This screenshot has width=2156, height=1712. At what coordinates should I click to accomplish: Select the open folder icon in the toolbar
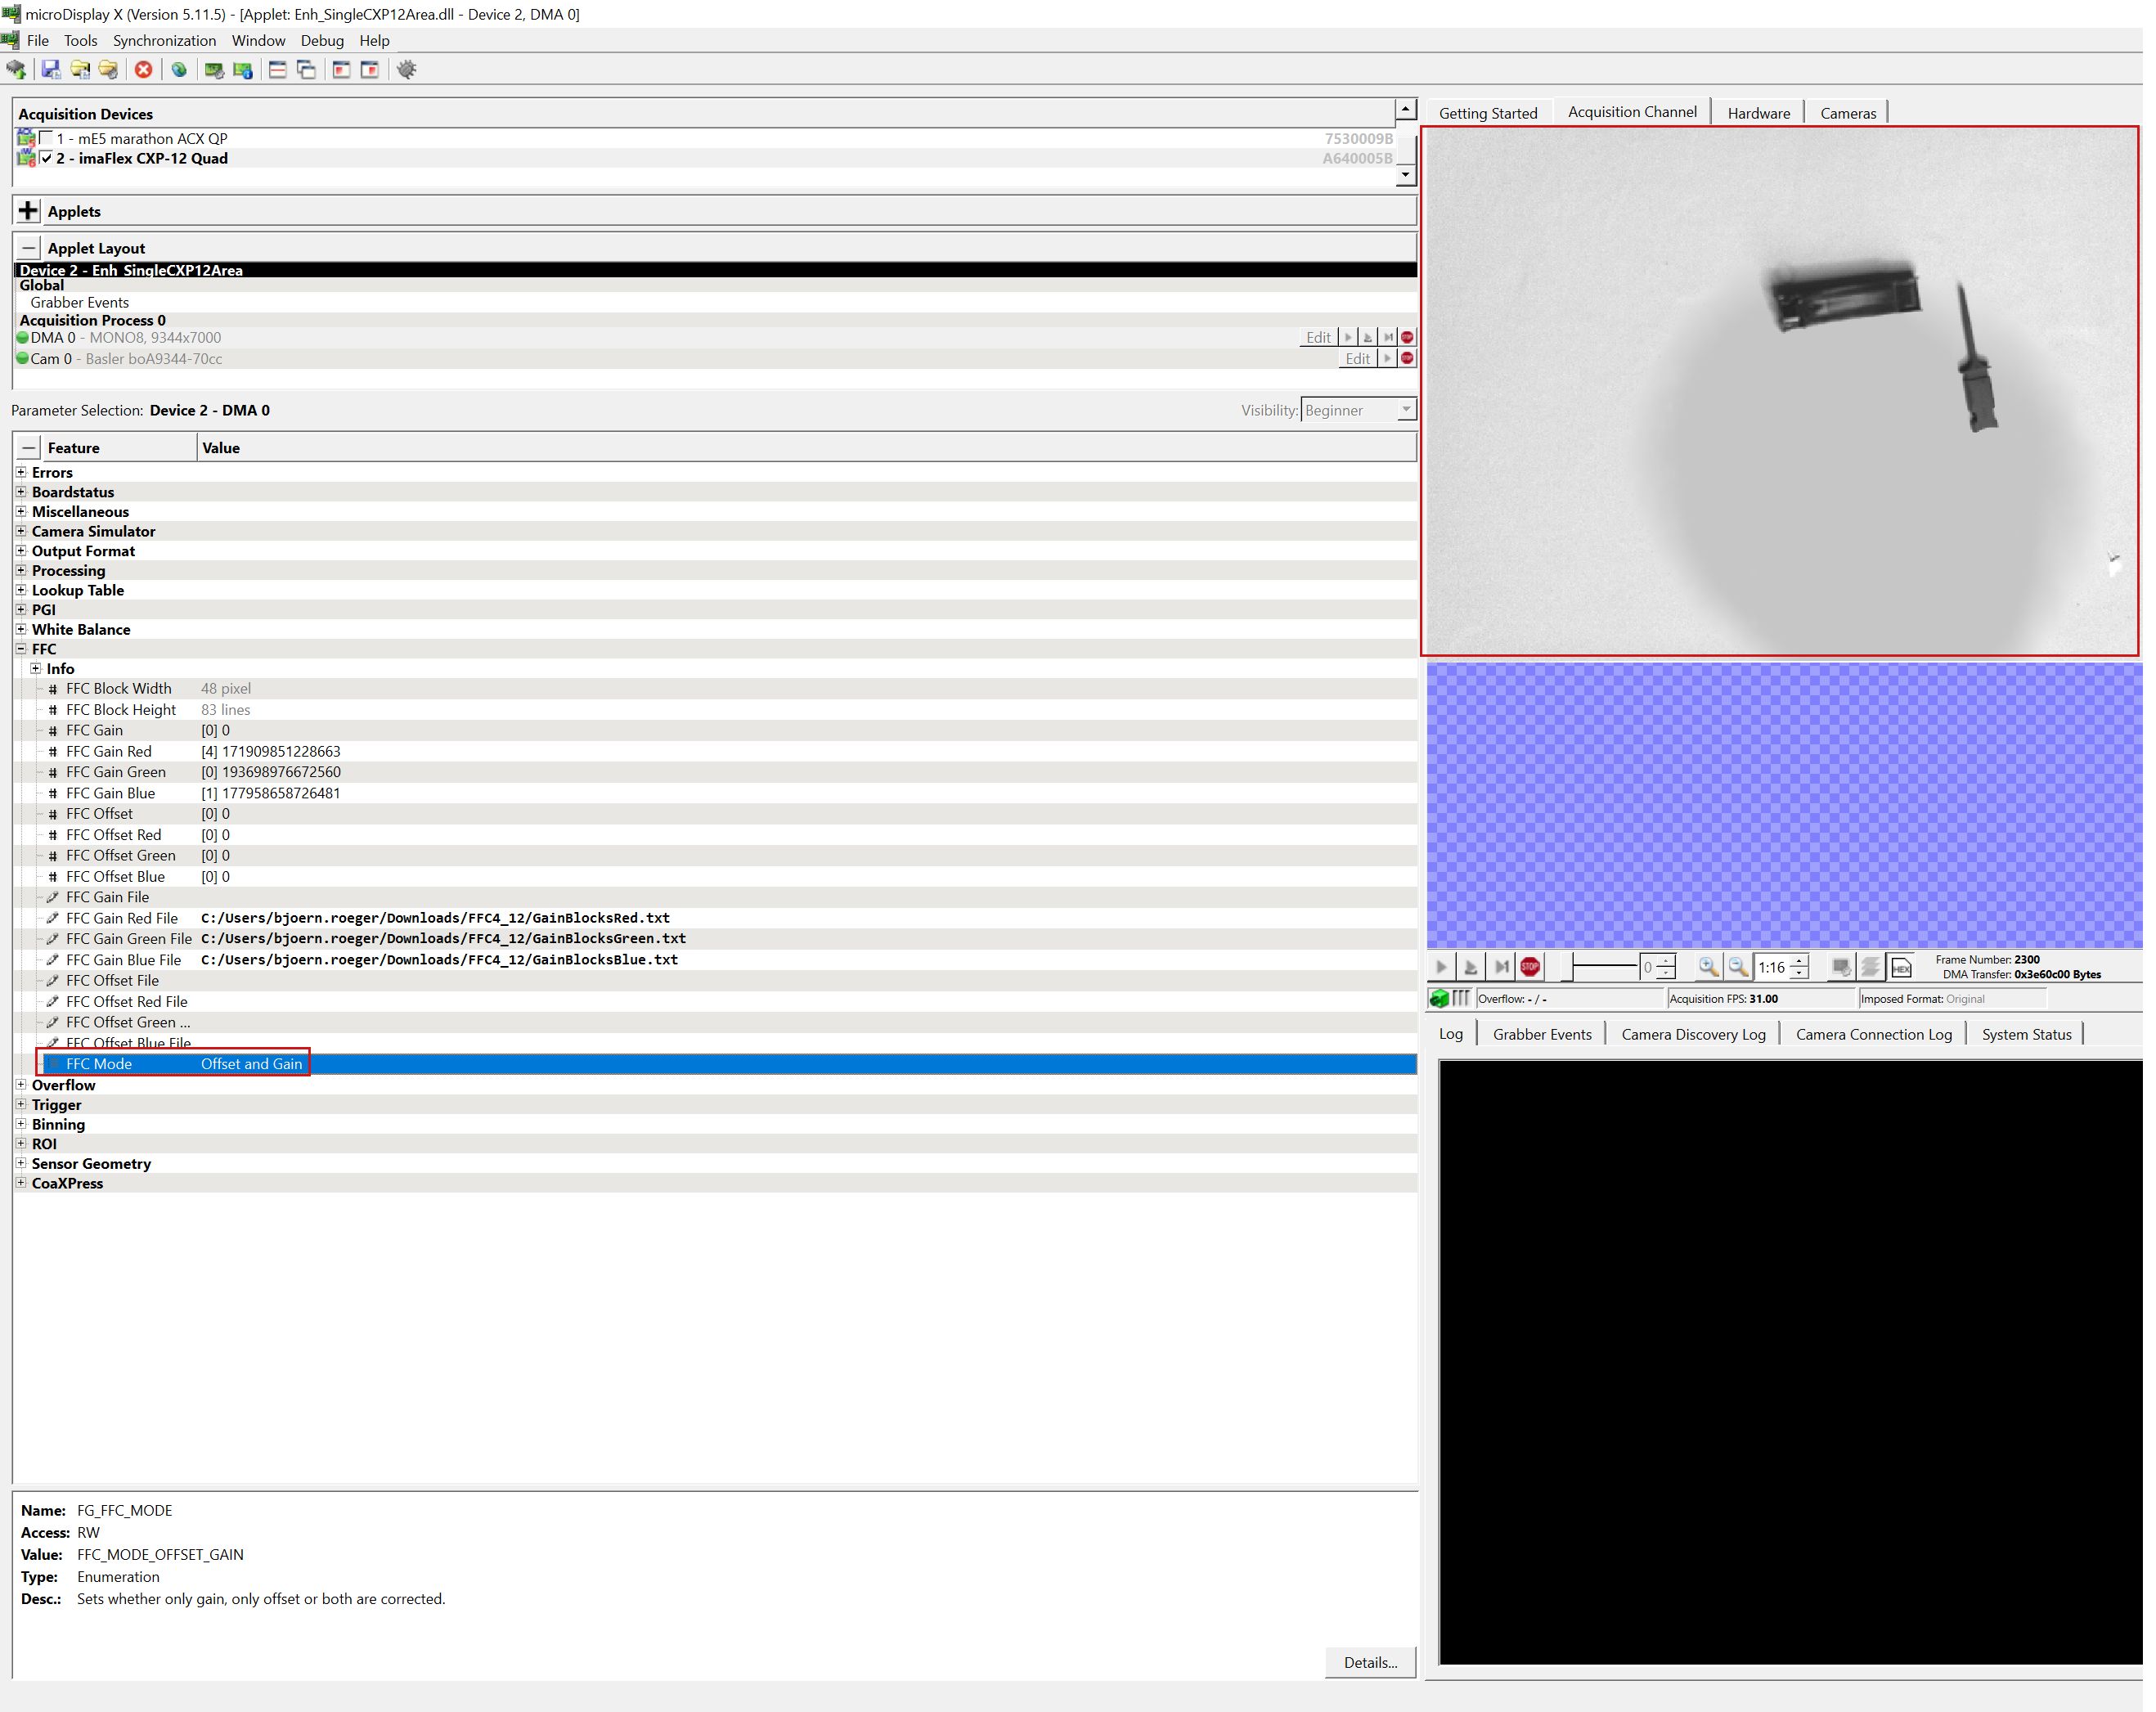click(81, 69)
